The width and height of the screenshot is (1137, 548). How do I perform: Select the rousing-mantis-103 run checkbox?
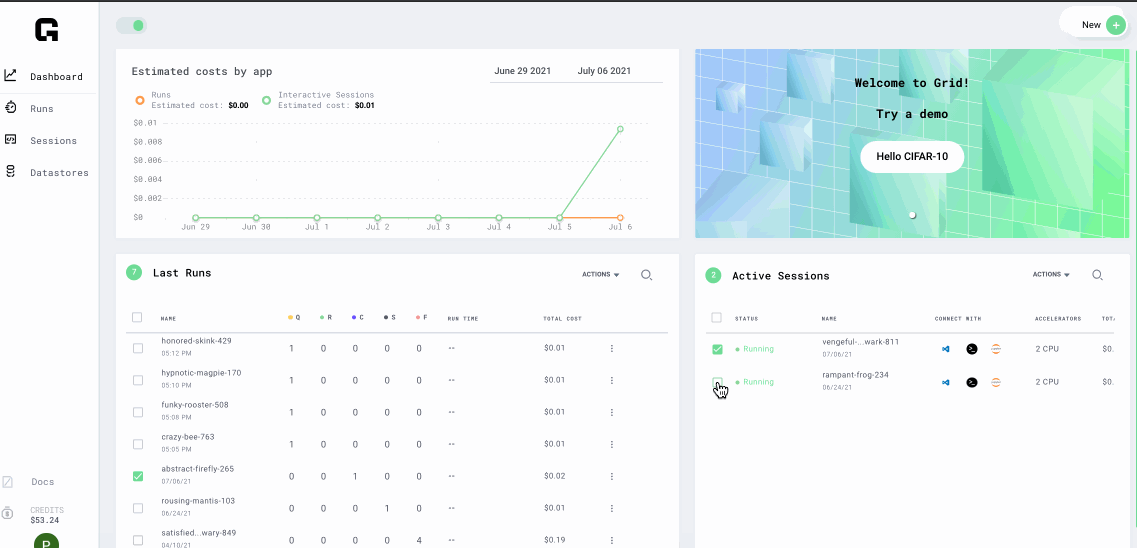138,508
